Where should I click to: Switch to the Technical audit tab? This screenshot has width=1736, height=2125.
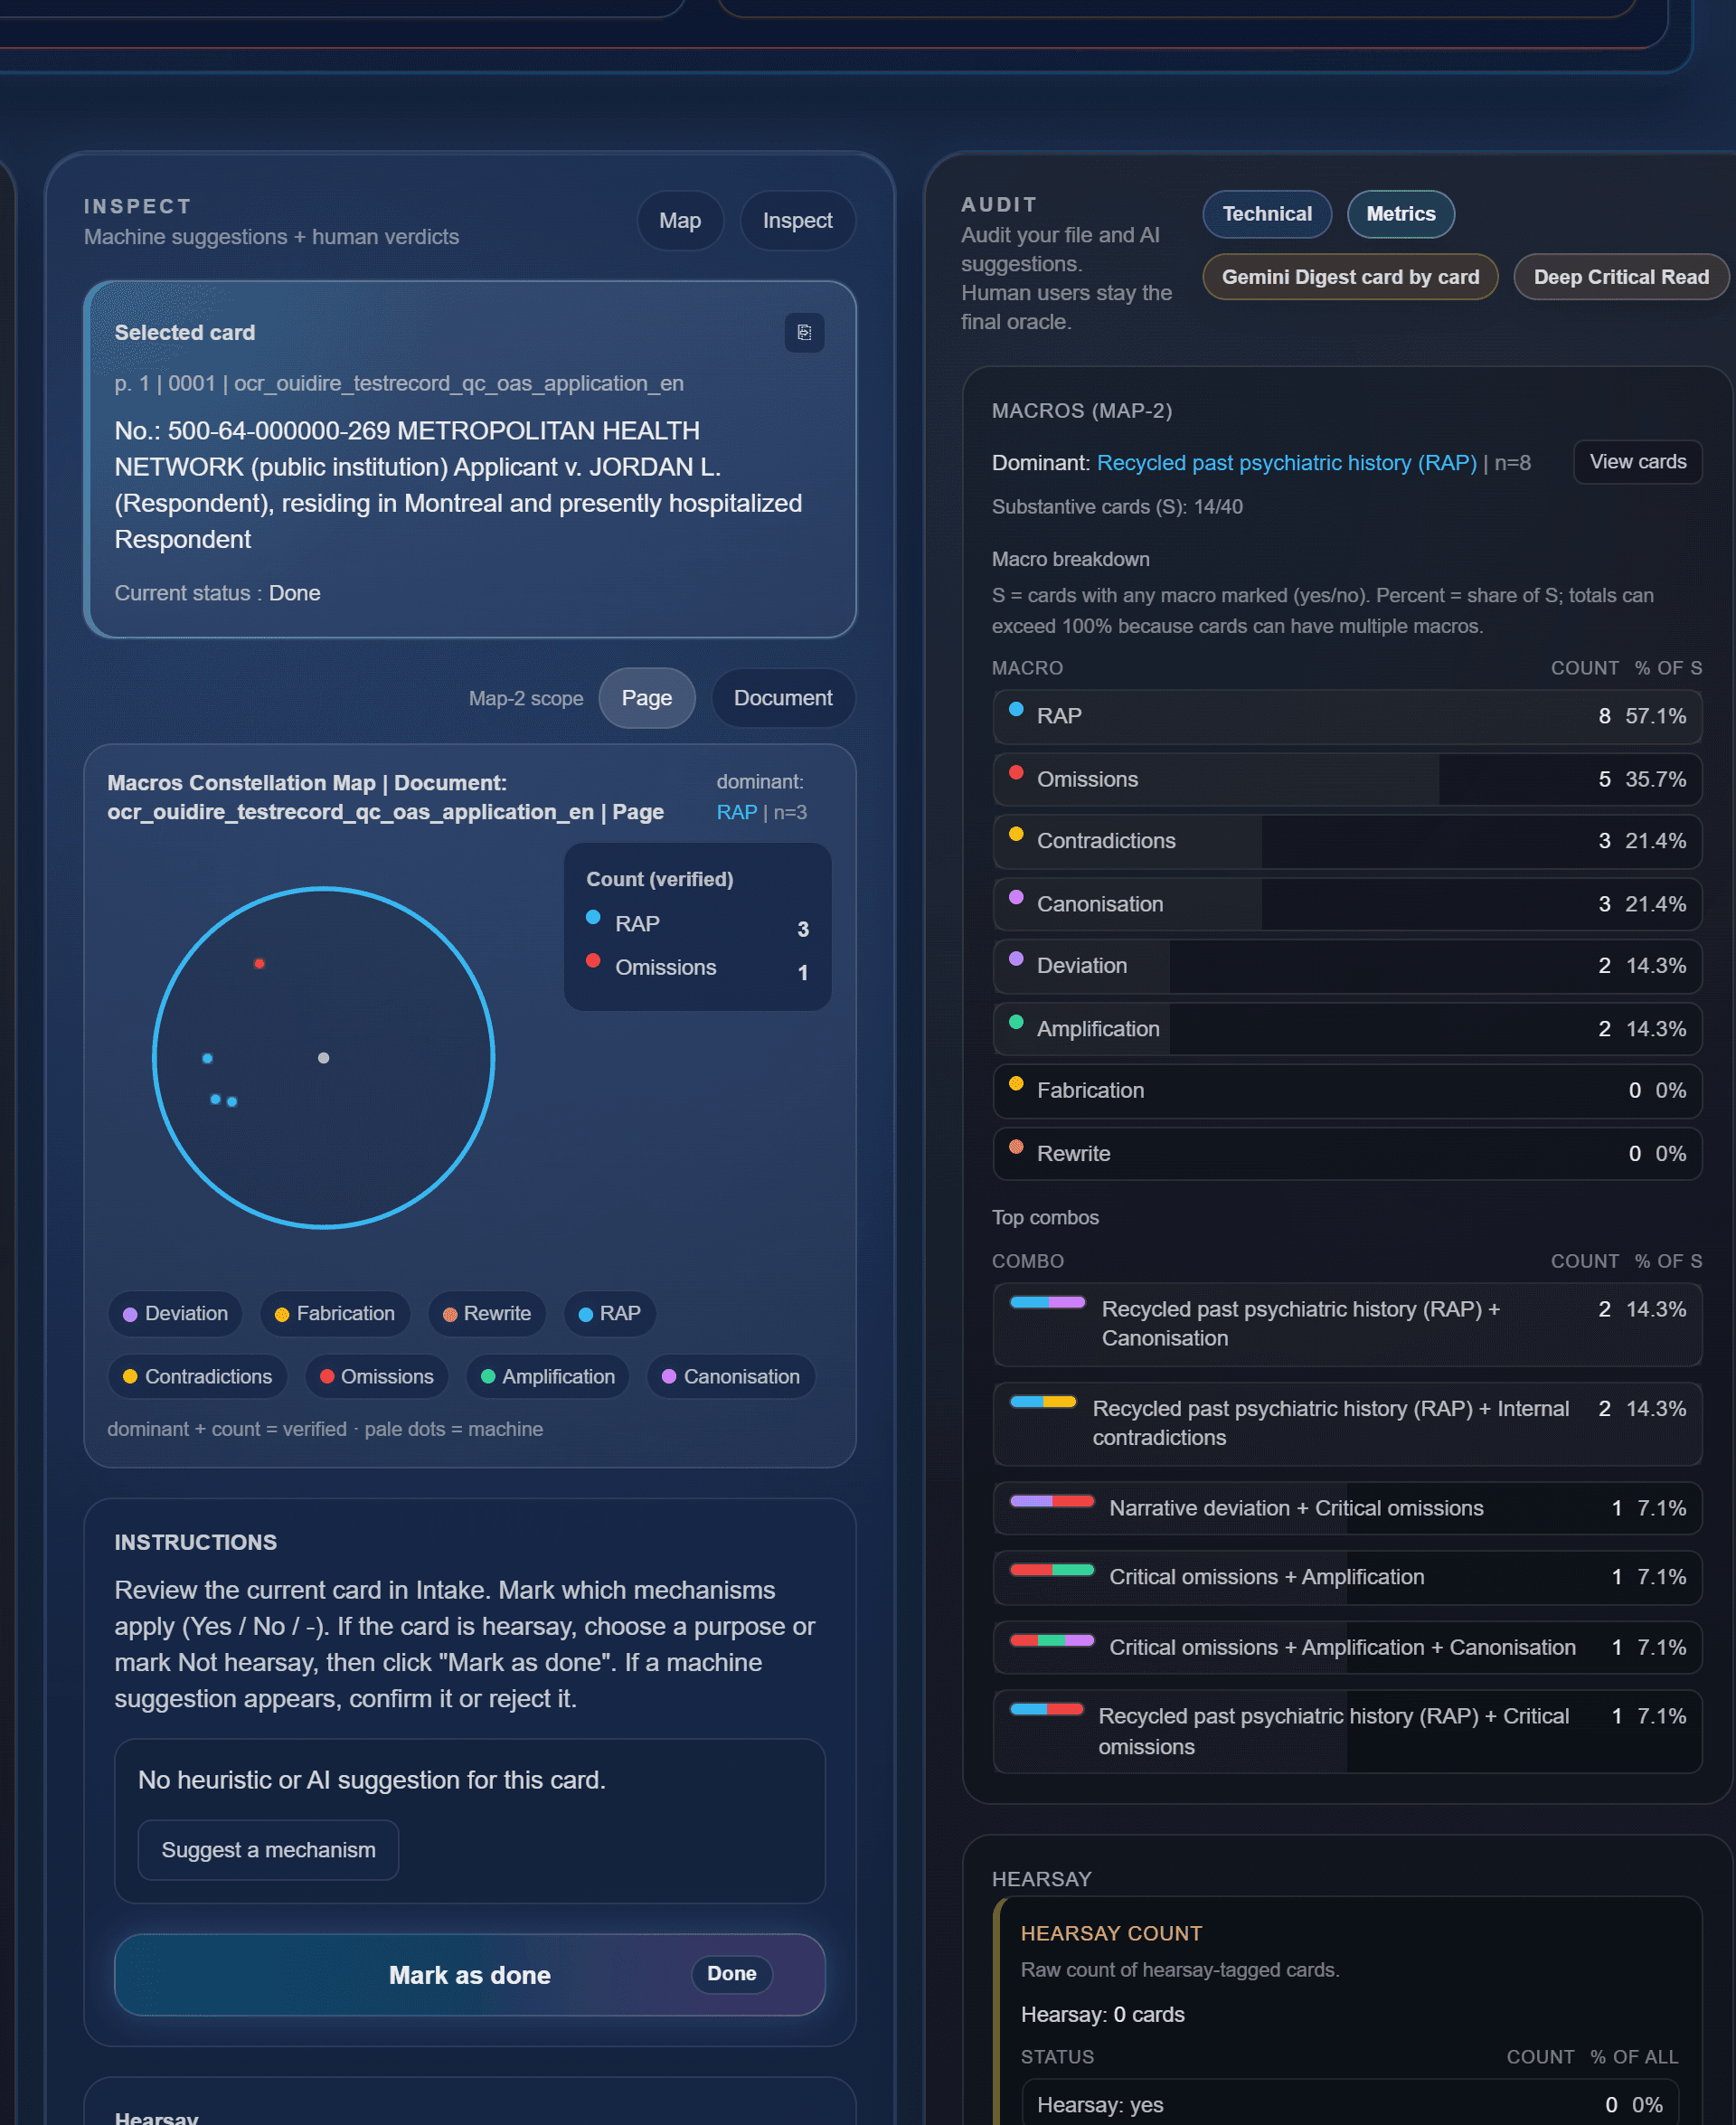click(1266, 214)
